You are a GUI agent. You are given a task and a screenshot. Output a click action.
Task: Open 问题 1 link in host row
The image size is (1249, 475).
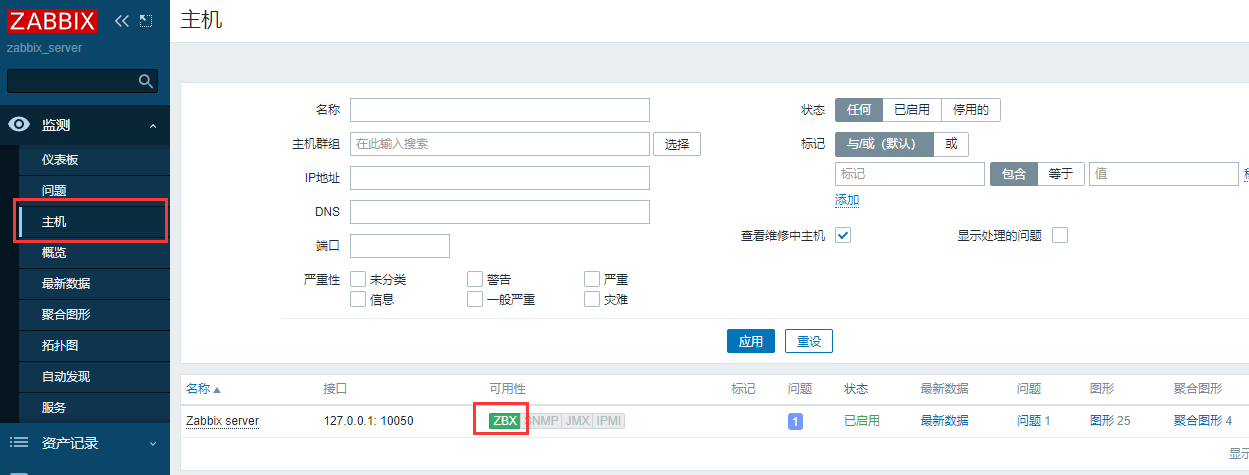point(1034,421)
